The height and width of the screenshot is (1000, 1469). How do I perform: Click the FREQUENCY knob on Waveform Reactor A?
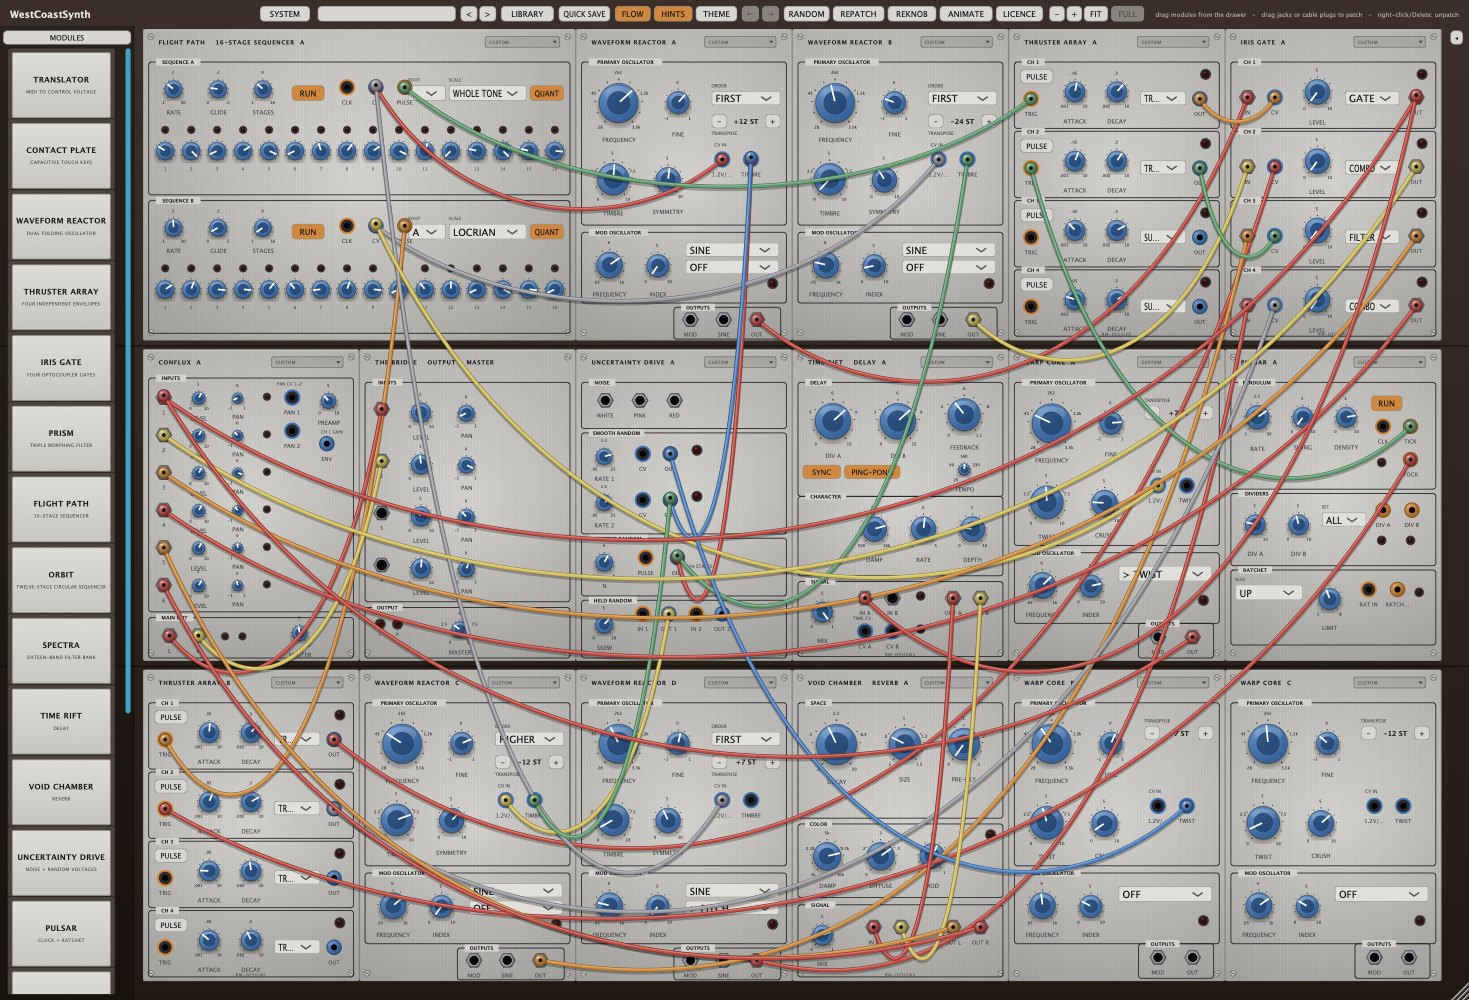pyautogui.click(x=619, y=102)
